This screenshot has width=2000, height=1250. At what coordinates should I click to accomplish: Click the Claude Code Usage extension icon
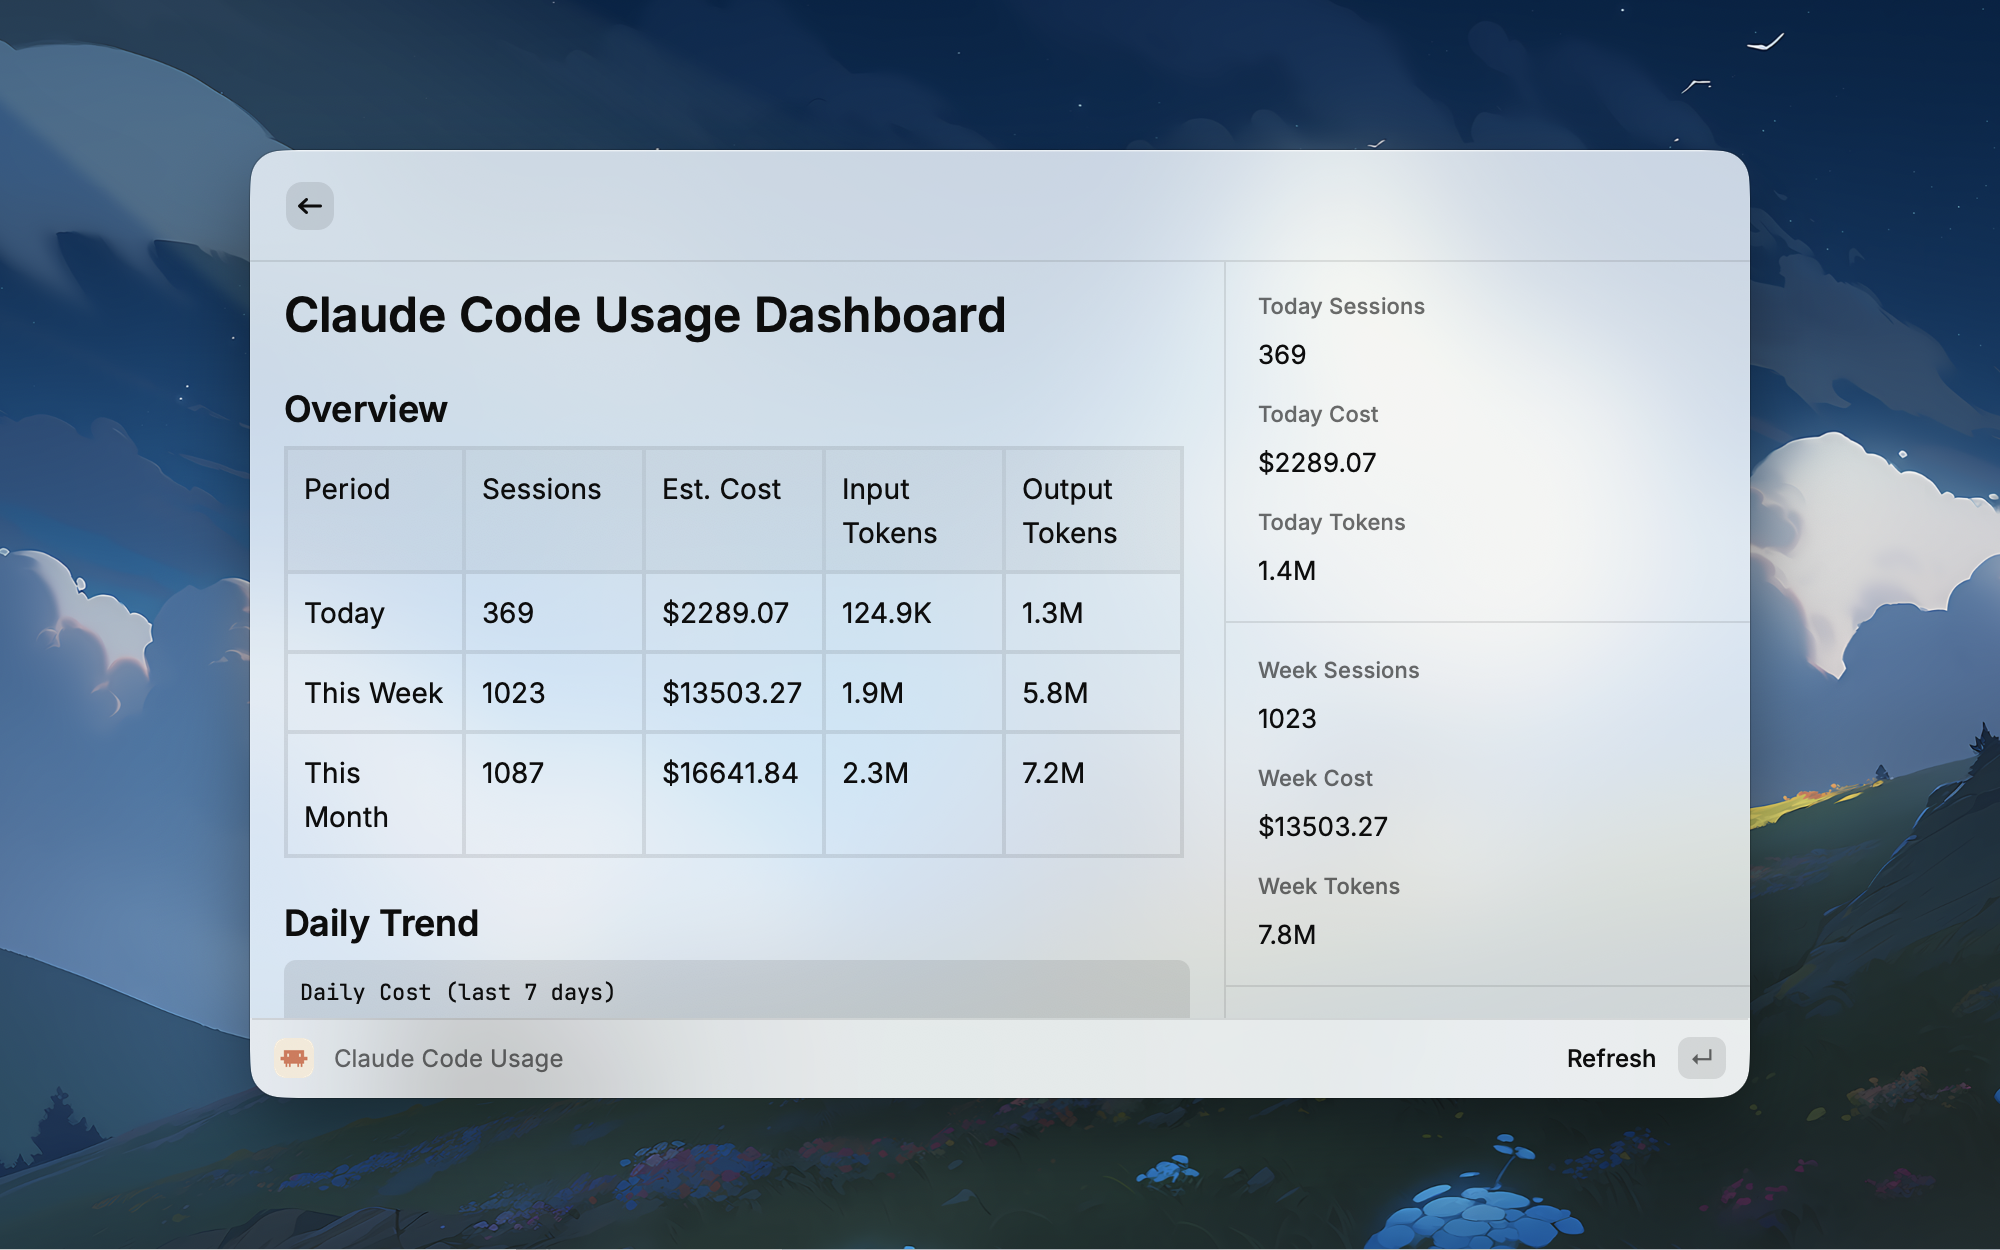(x=294, y=1058)
